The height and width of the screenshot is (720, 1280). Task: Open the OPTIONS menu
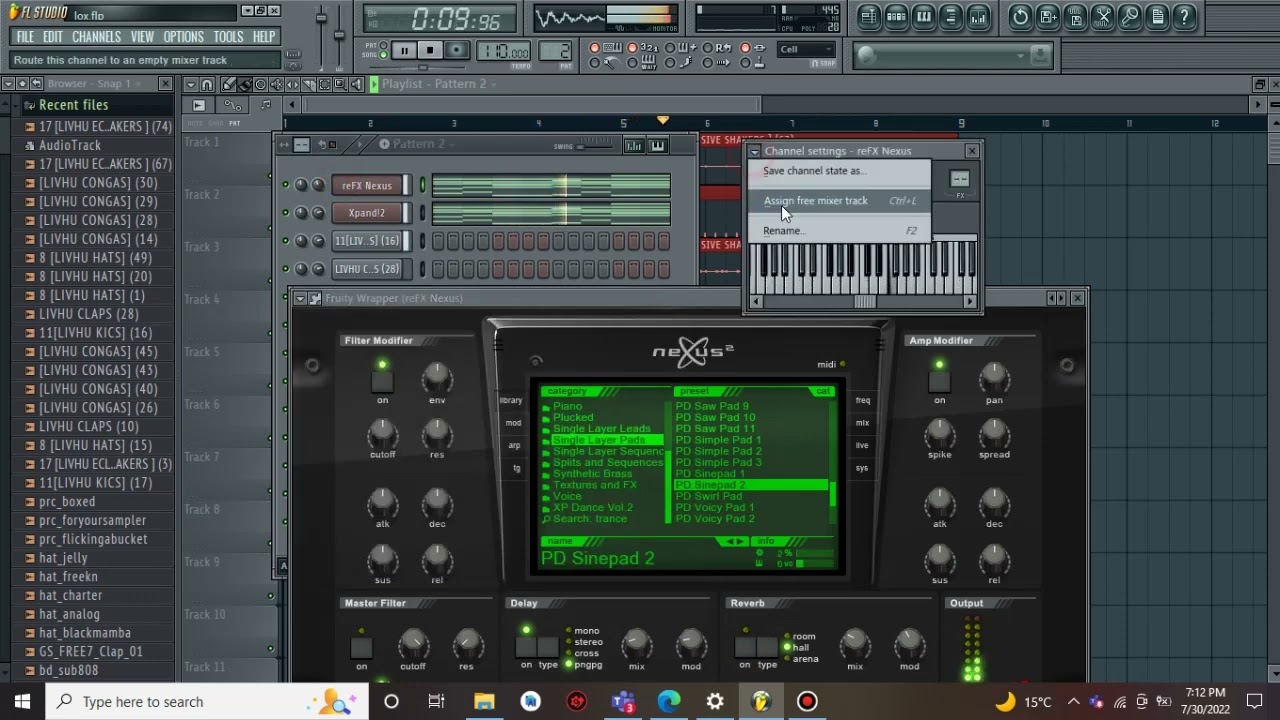183,37
